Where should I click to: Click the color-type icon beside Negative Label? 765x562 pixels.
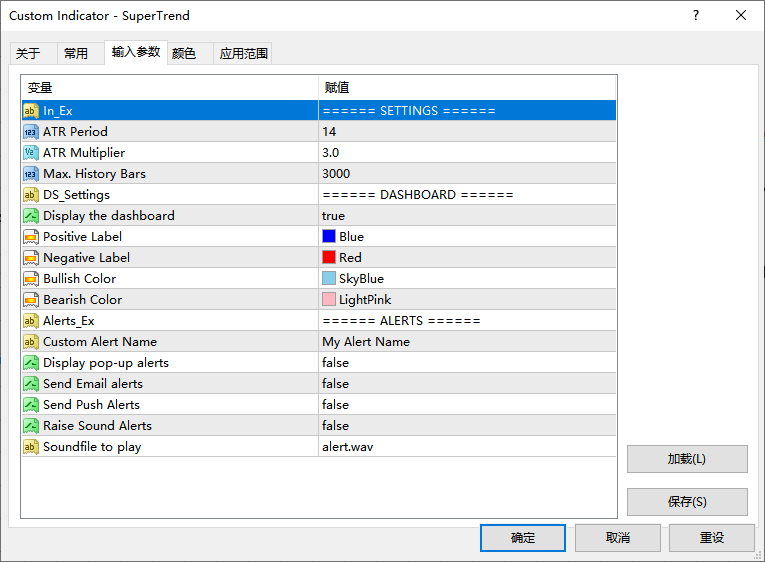click(31, 258)
